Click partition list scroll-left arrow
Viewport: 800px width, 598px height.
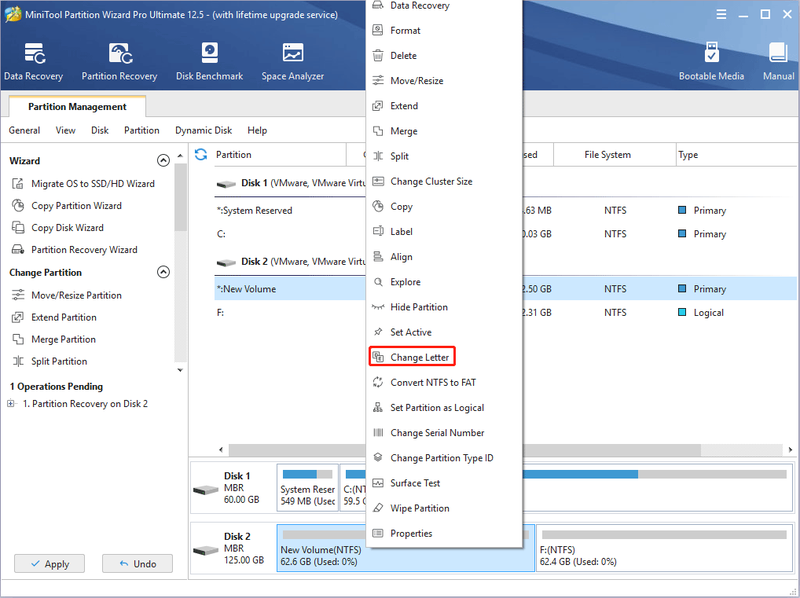point(221,450)
